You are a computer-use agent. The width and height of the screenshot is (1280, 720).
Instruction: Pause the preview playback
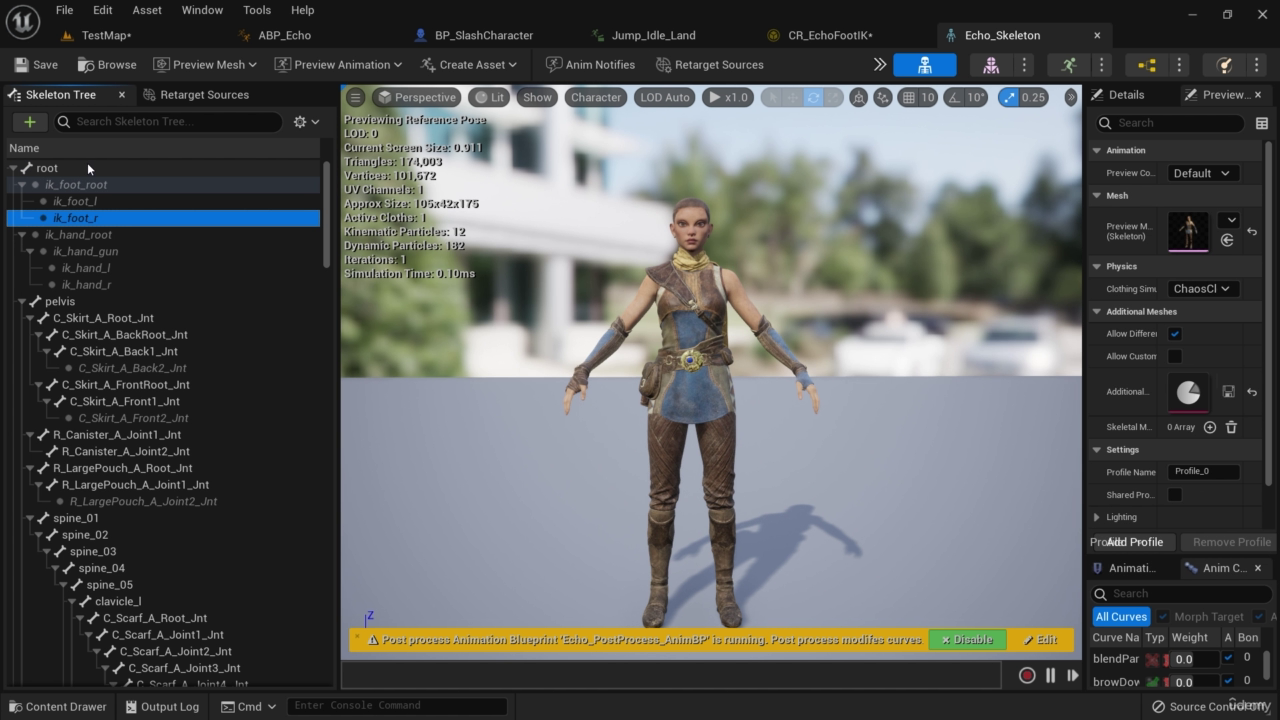1050,676
